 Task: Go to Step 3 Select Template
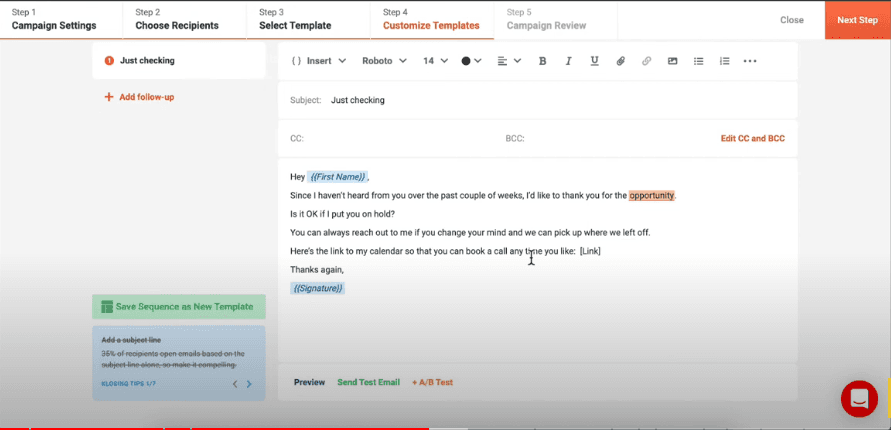(309, 20)
